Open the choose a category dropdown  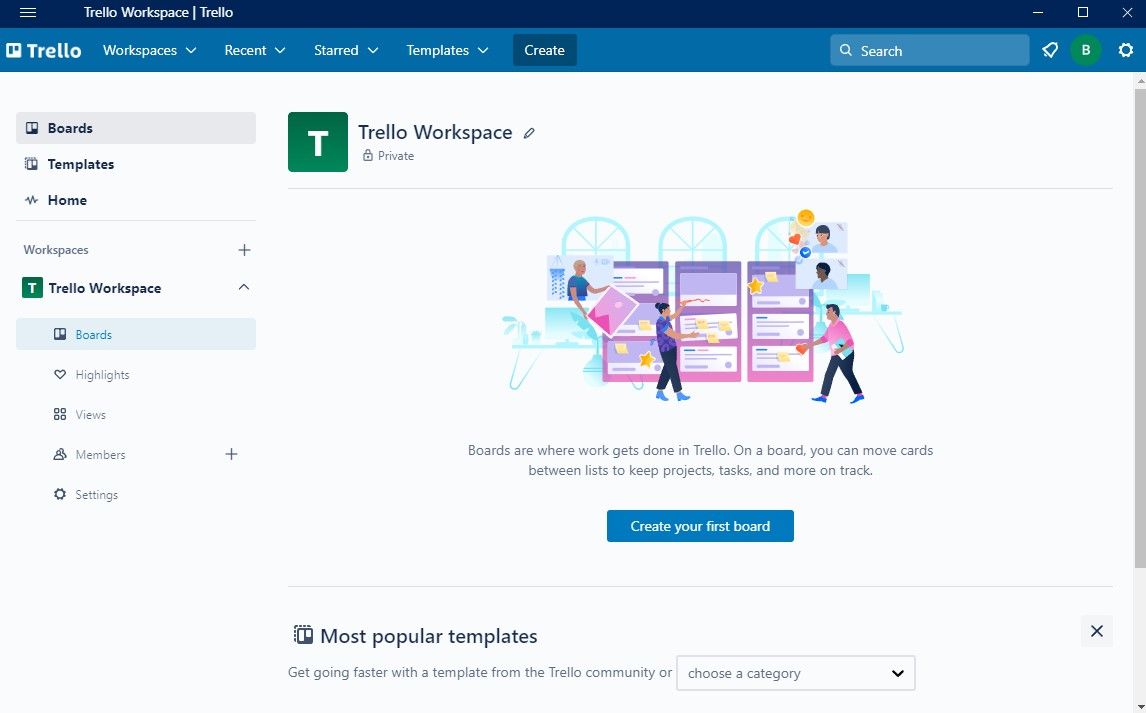[795, 674]
